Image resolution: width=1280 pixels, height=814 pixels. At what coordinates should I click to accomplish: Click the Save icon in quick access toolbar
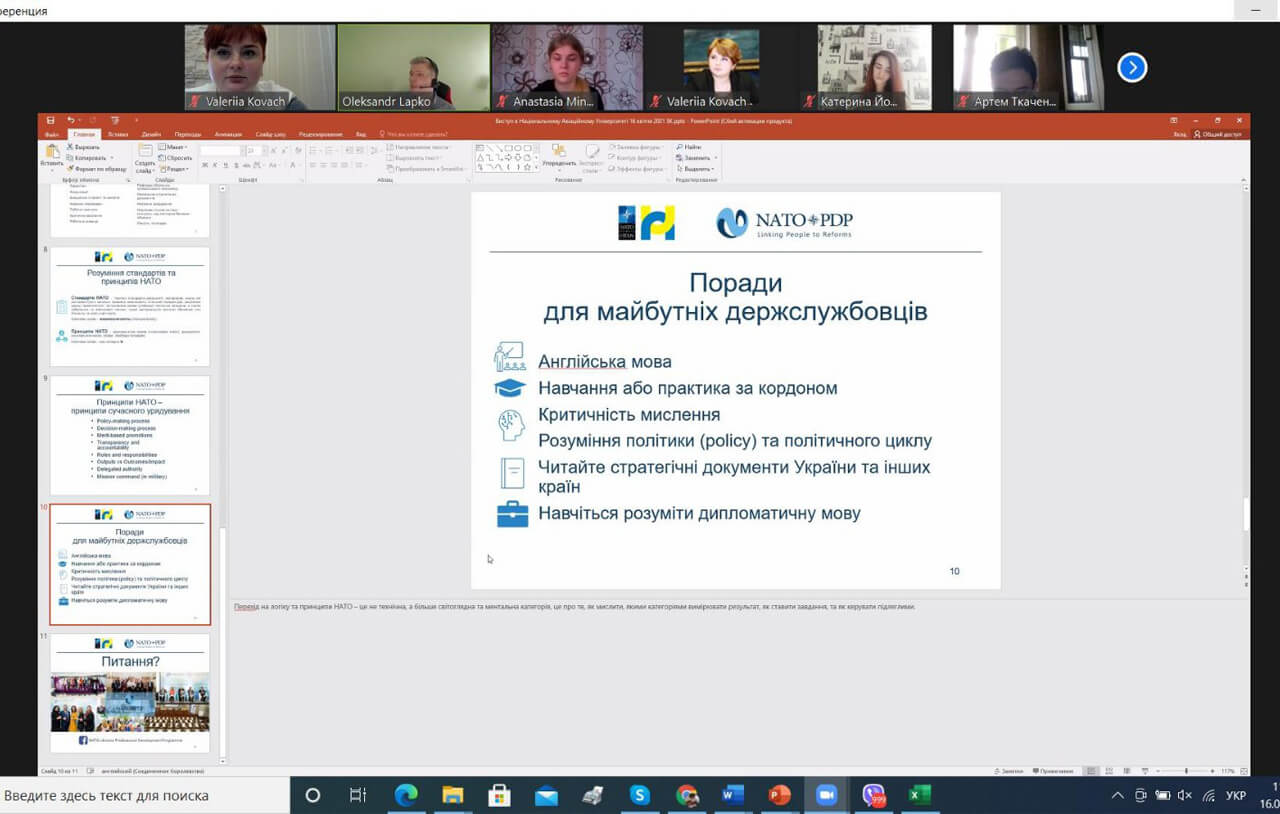51,121
